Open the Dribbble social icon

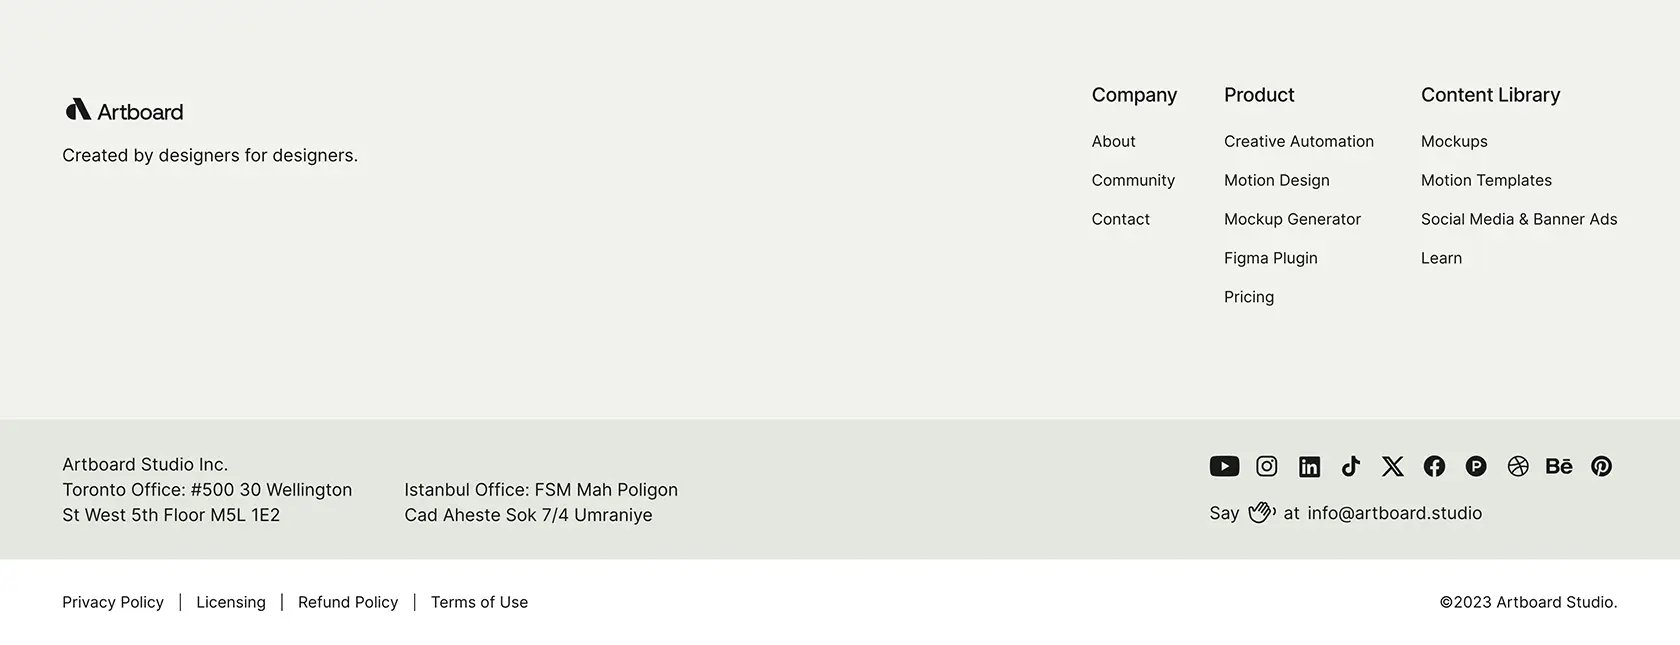[x=1518, y=466]
